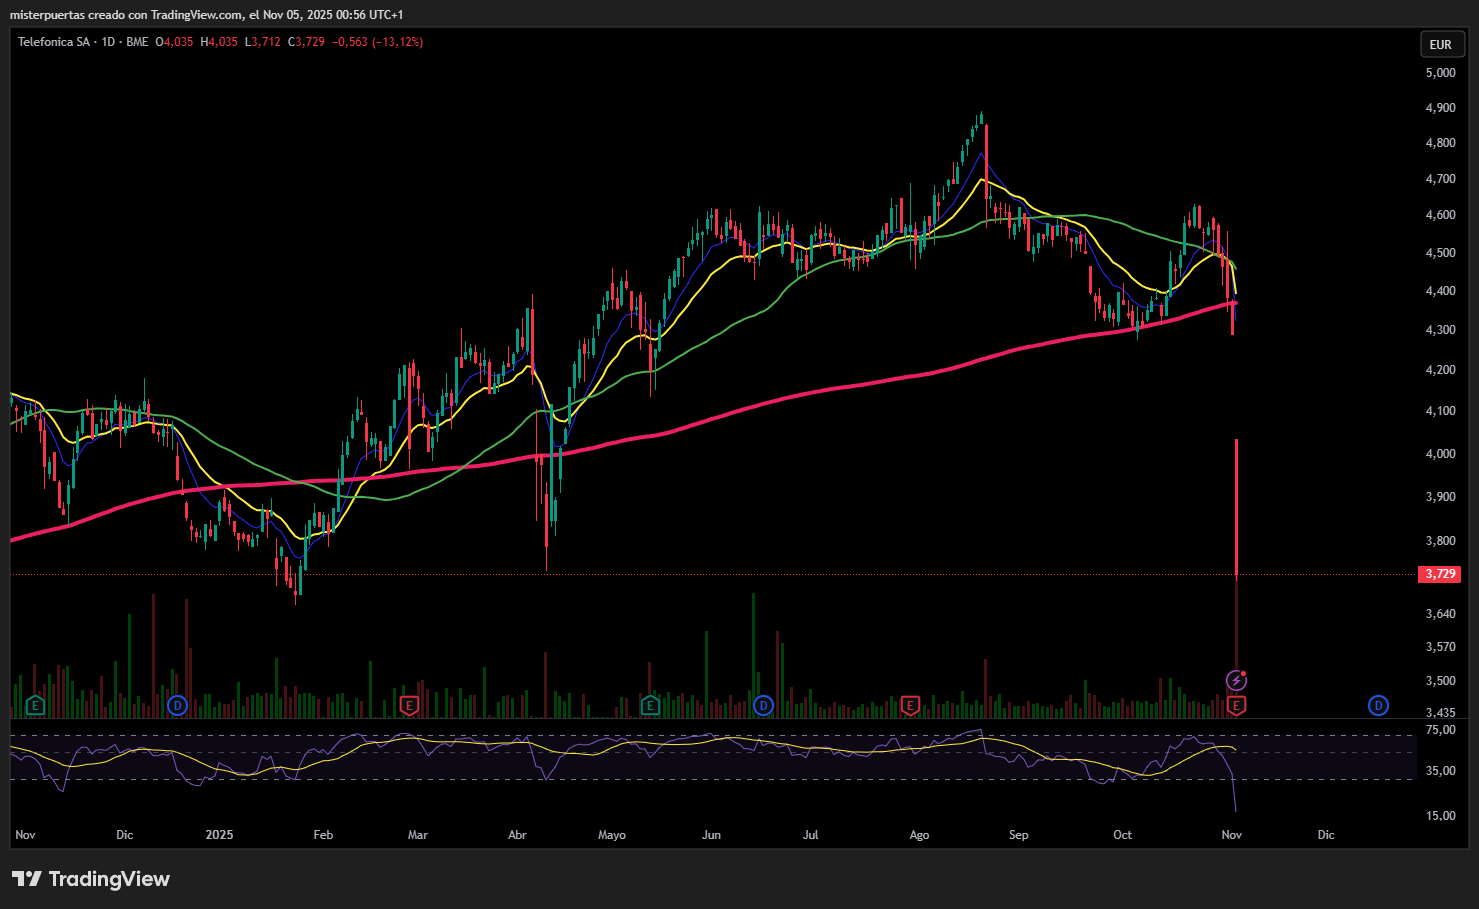1479x909 pixels.
Task: Click the large red candle in November 2025
Action: (x=1237, y=505)
